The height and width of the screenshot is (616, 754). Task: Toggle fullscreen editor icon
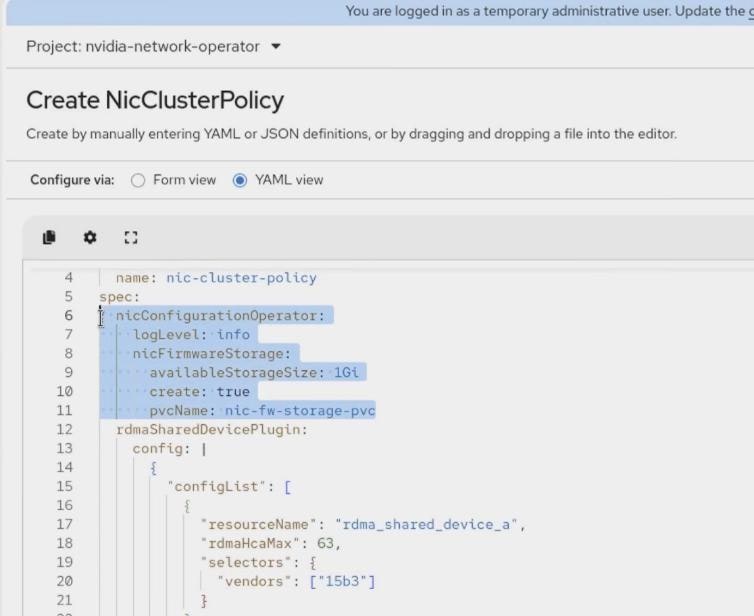coord(131,237)
